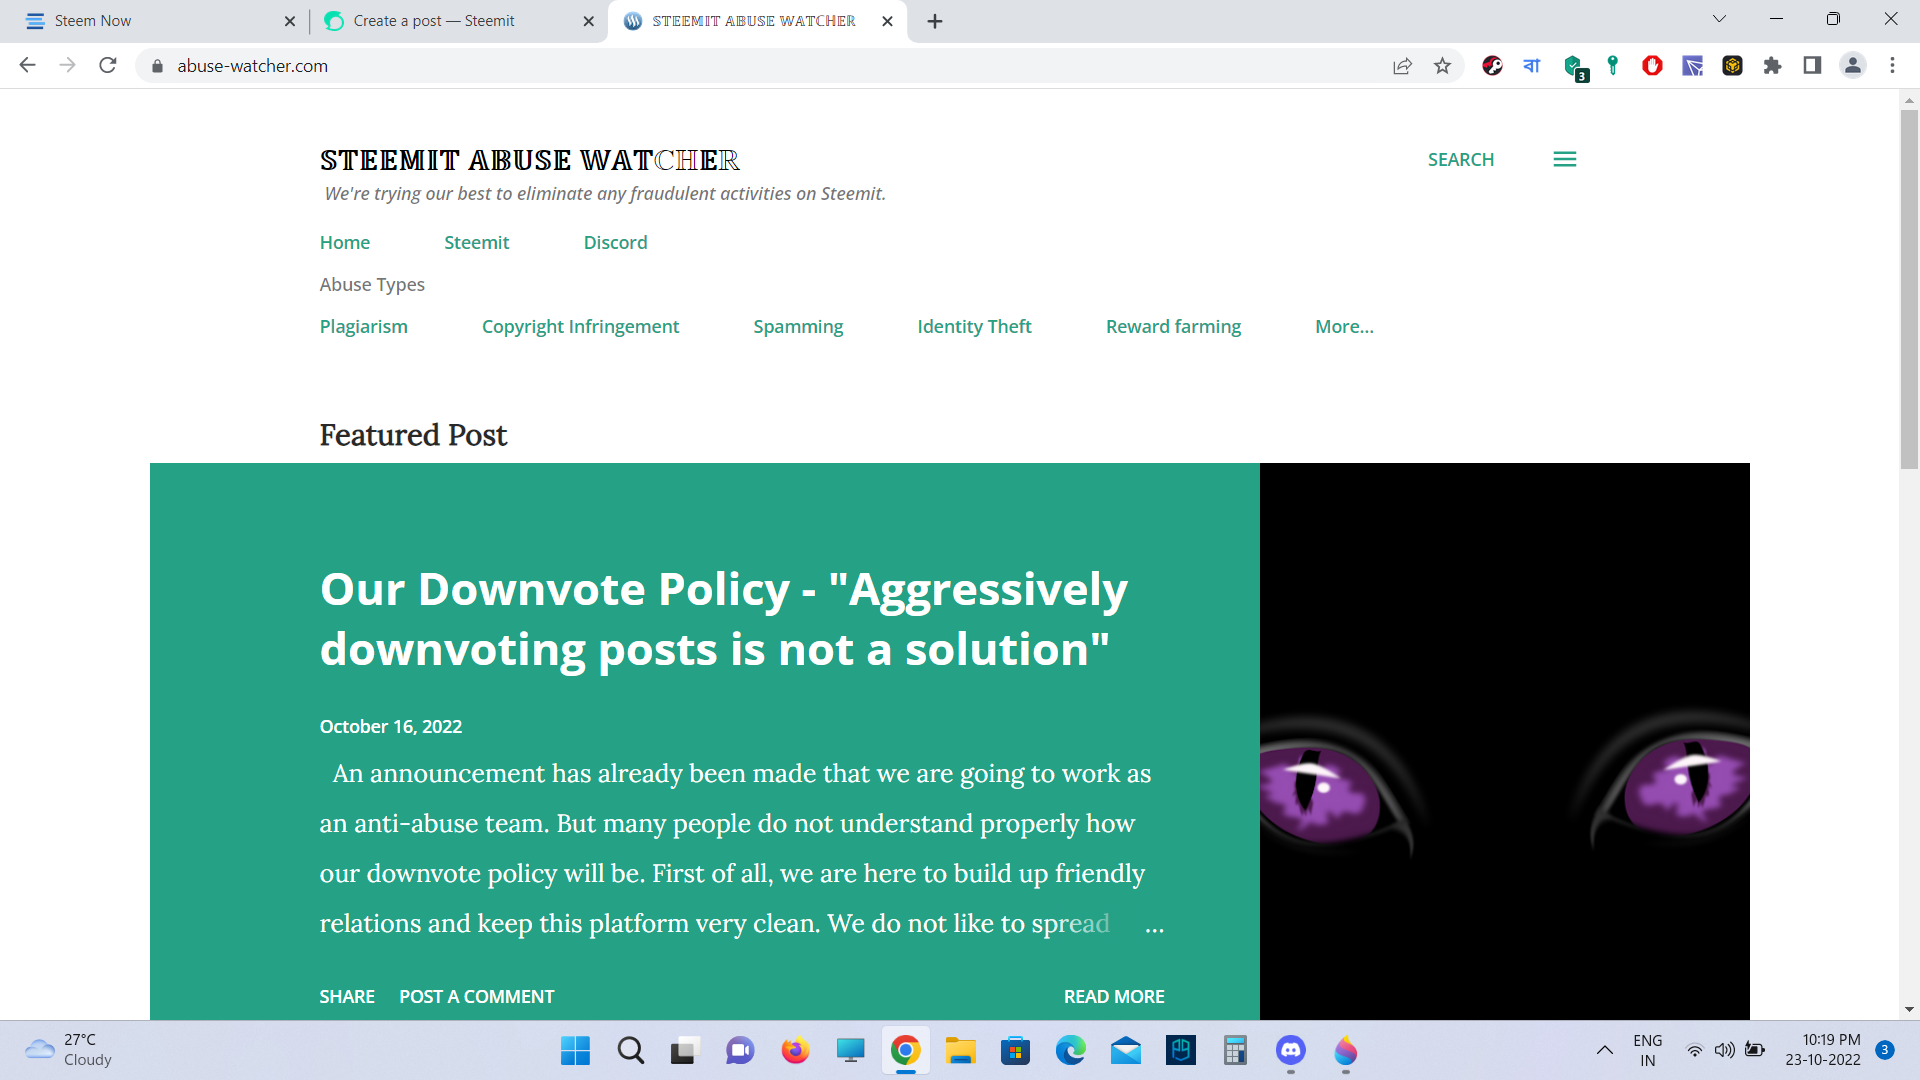The height and width of the screenshot is (1080, 1920).
Task: Bookmark this page with the star icon
Action: pos(1442,66)
